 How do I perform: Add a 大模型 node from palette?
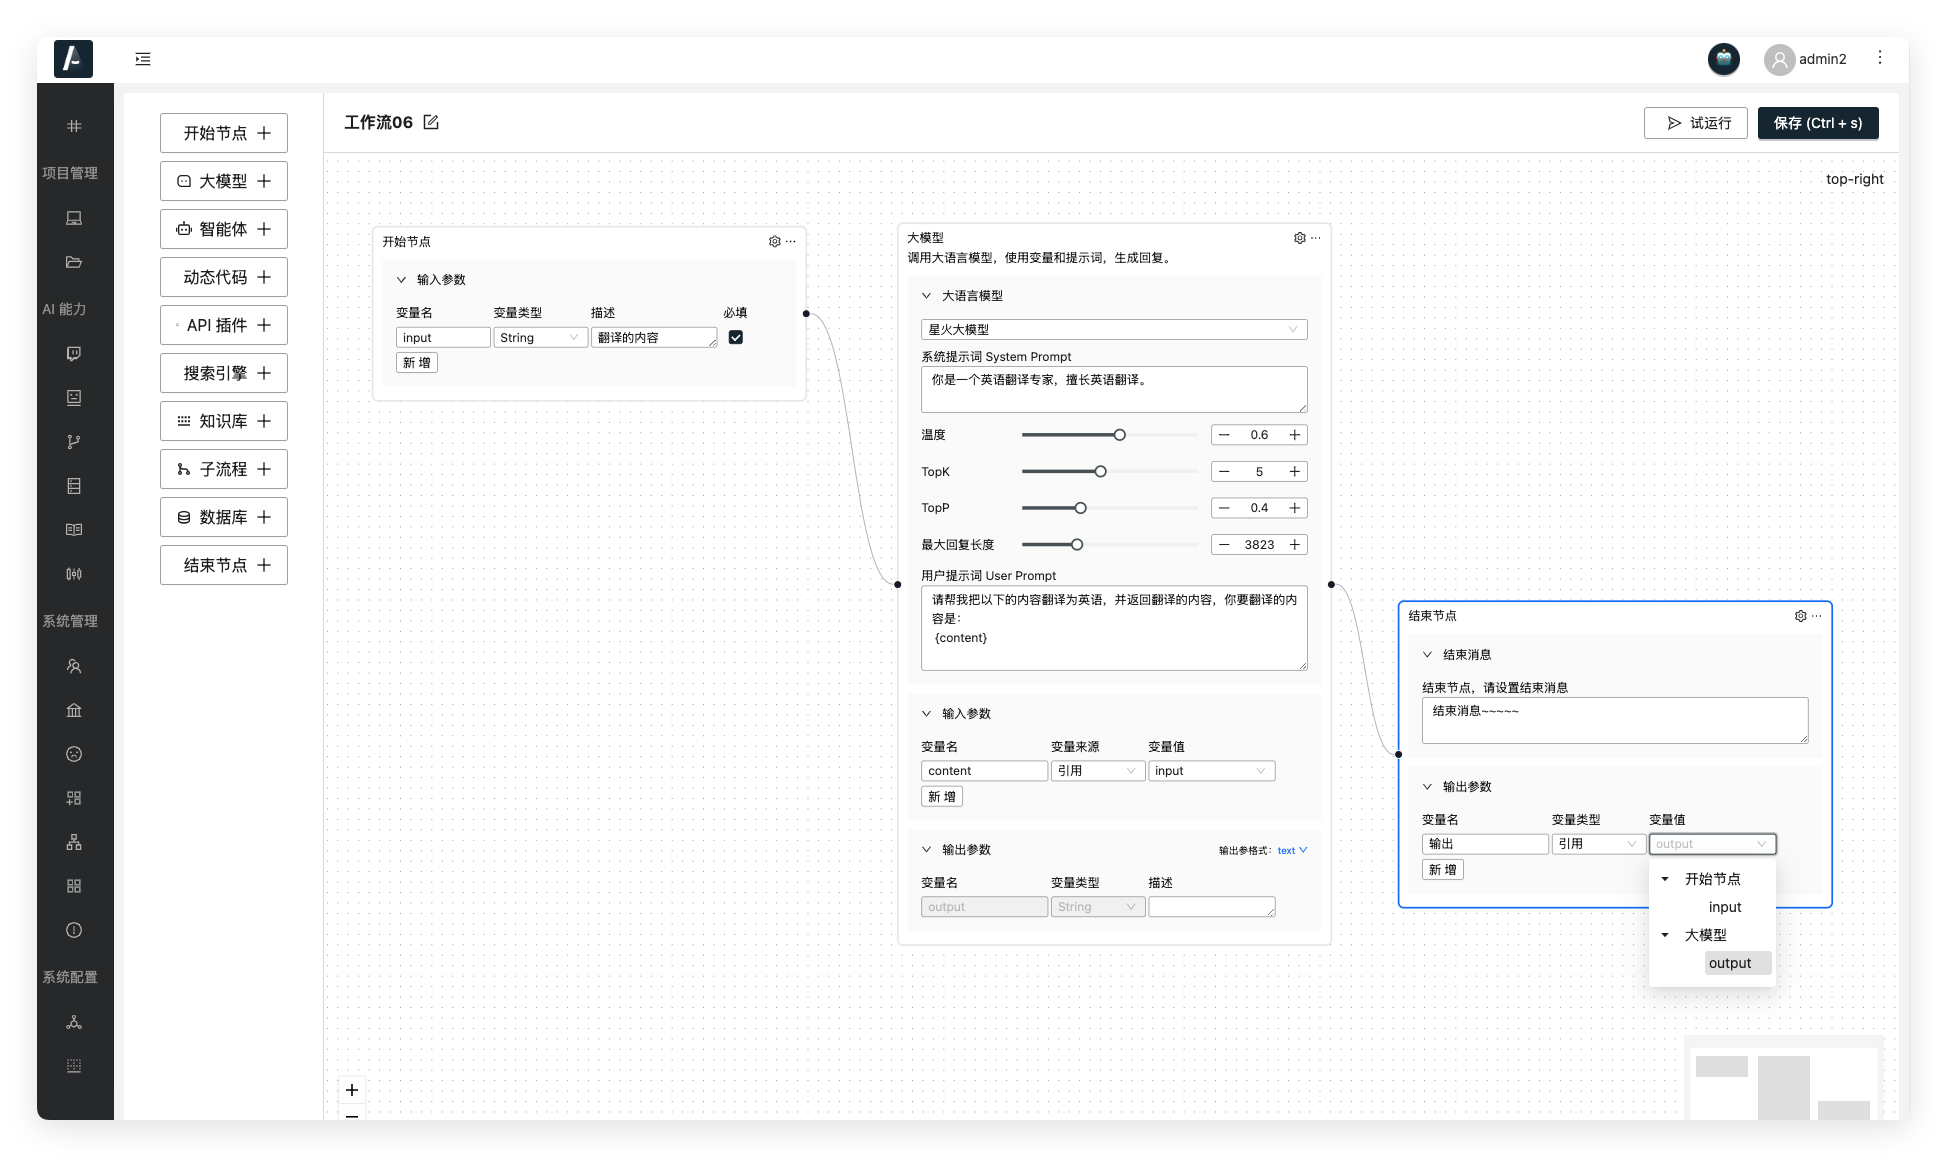tap(224, 181)
